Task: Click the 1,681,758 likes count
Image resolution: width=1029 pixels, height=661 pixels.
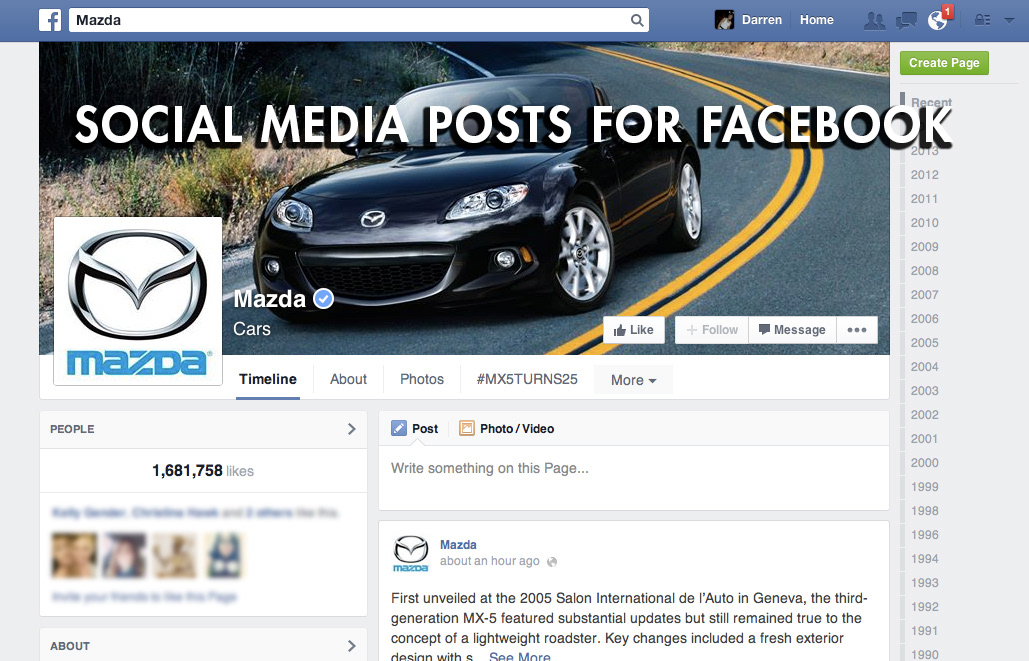Action: tap(203, 471)
